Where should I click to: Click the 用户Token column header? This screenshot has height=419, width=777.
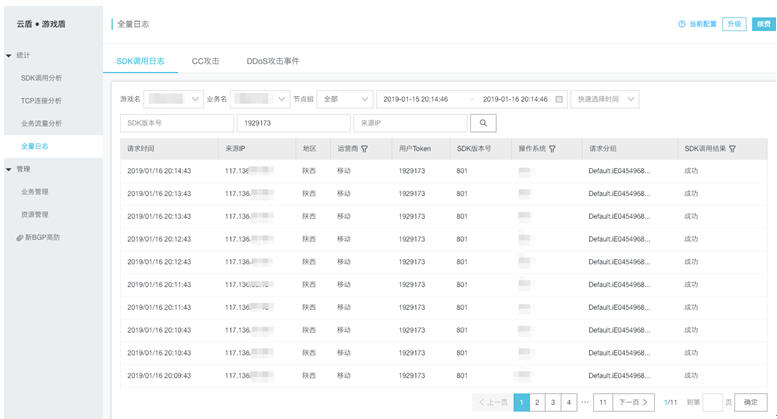tap(415, 149)
